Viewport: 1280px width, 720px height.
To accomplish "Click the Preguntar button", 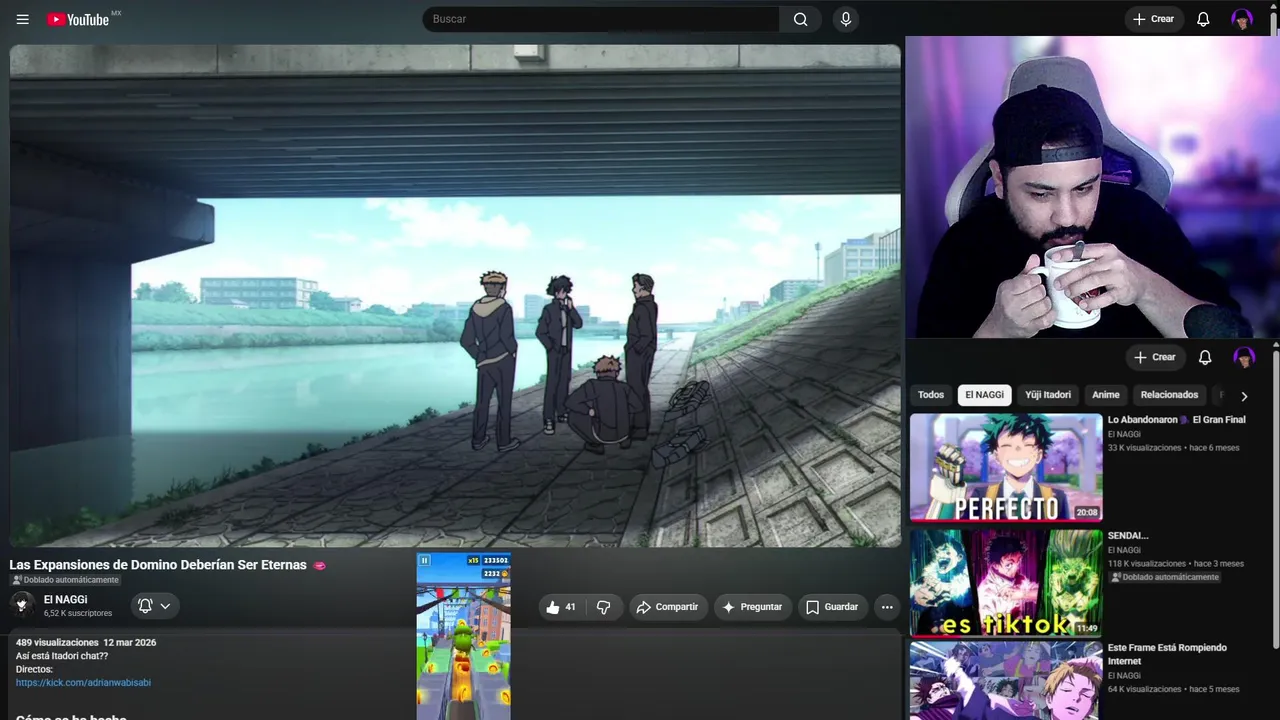I will [752, 607].
